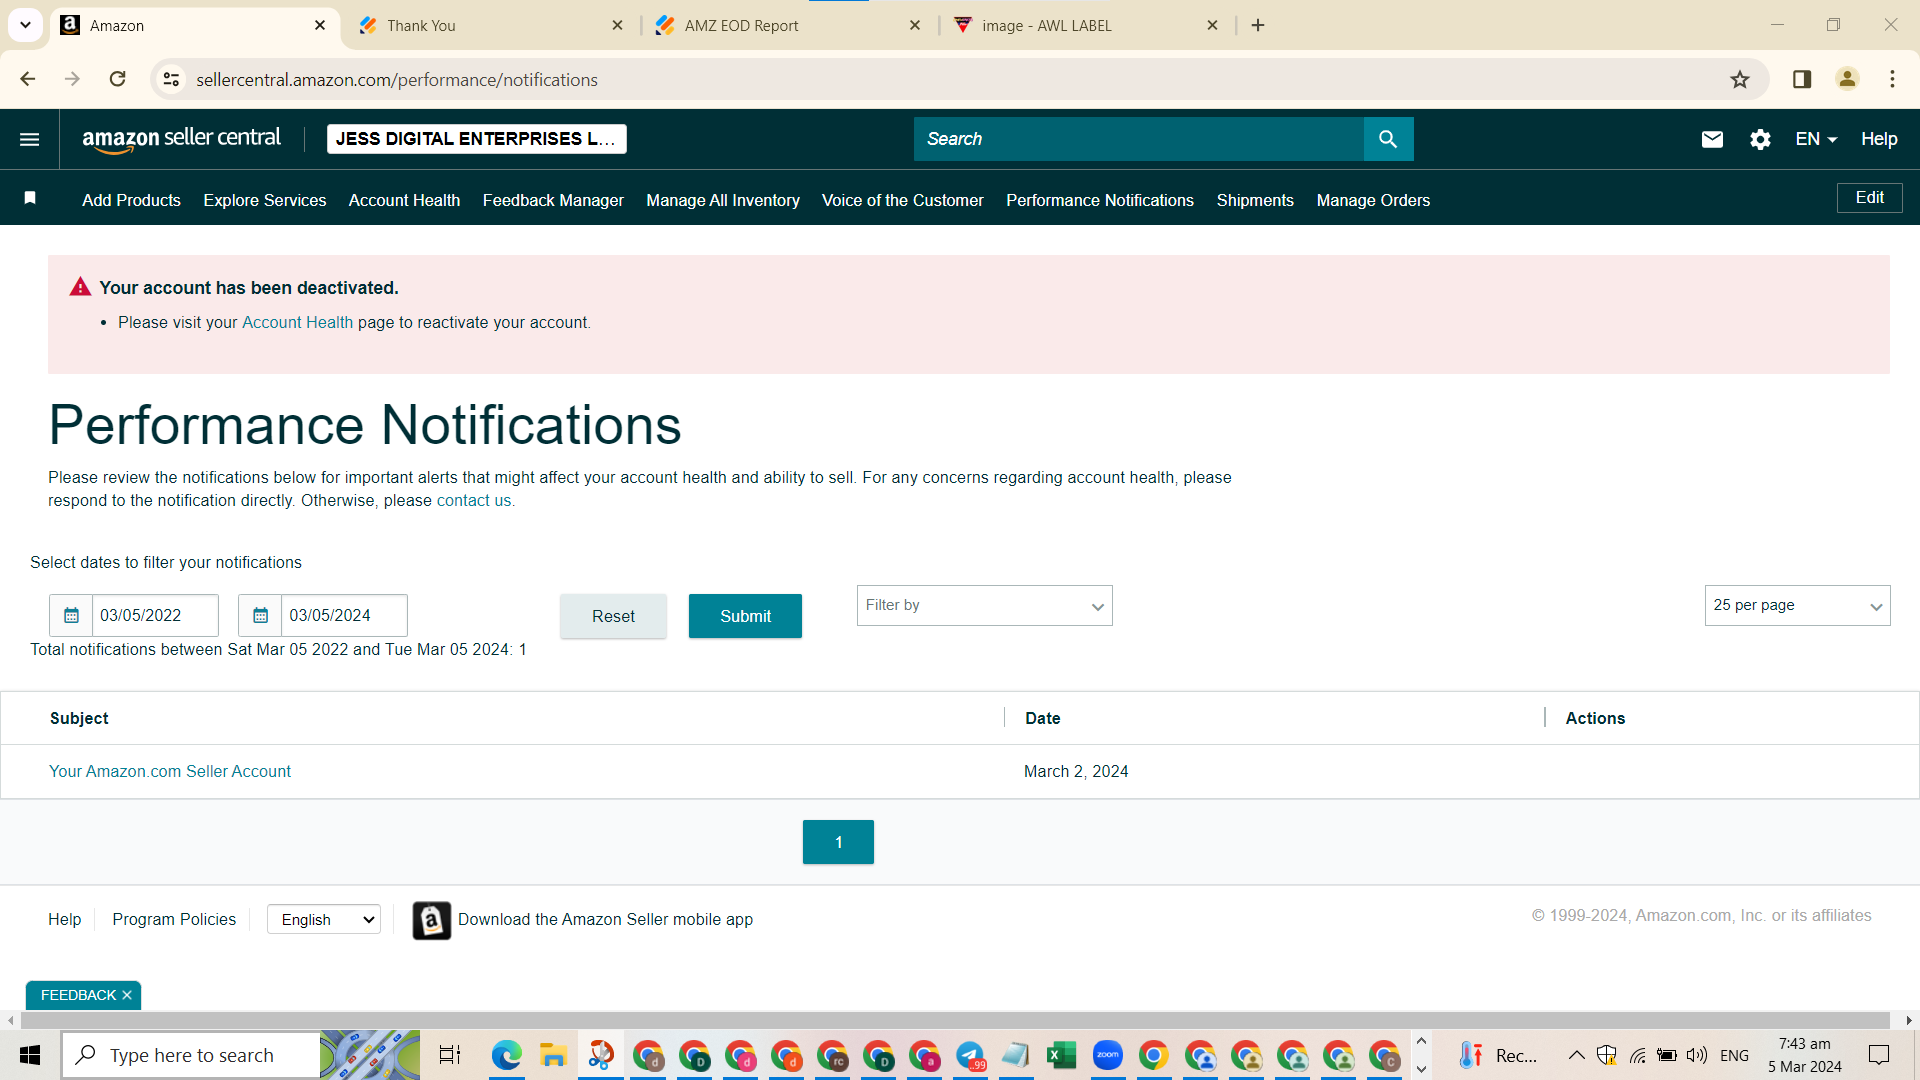Open Excel from the taskbar

[x=1061, y=1055]
